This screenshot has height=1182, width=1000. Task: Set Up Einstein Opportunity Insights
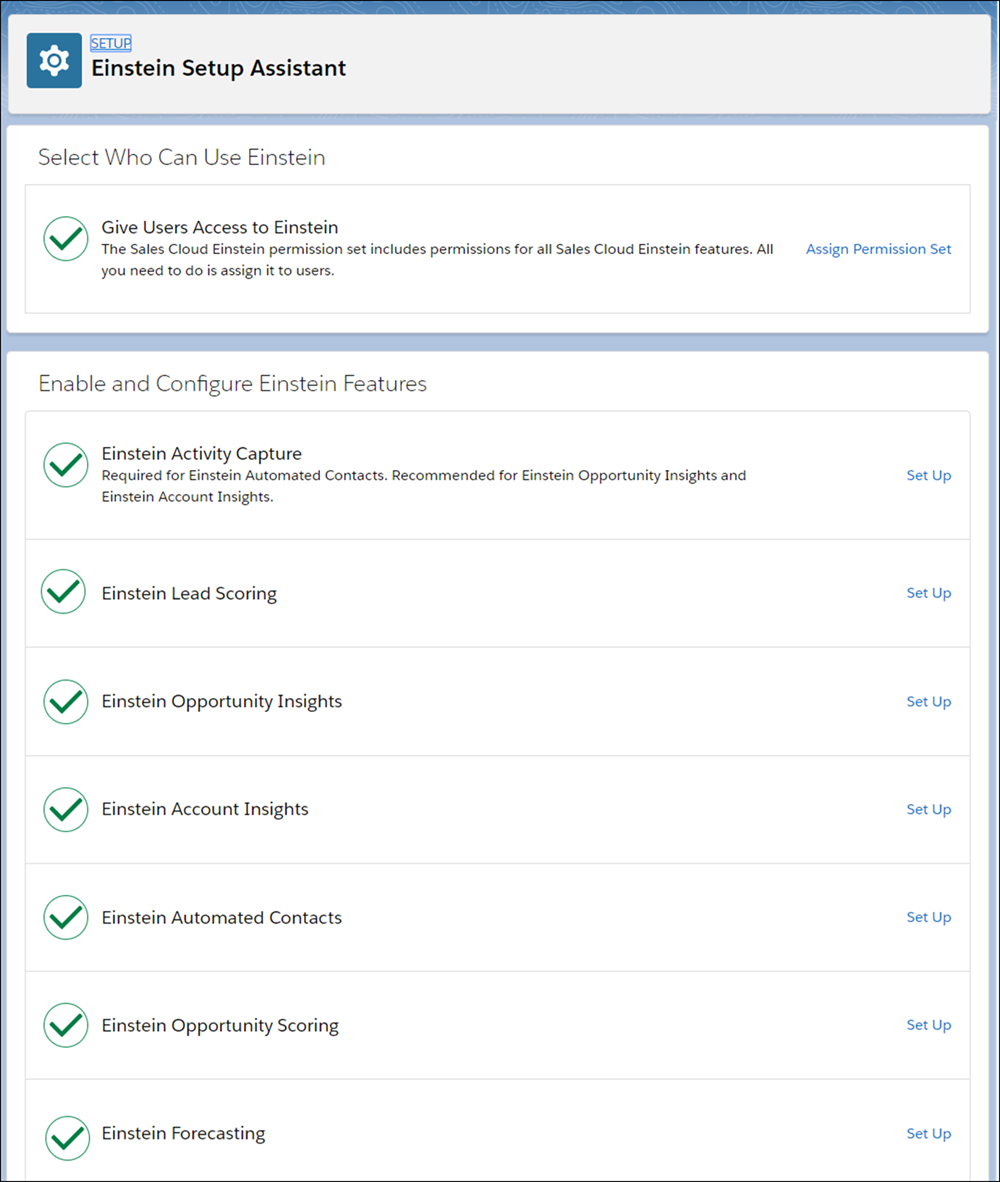(928, 701)
